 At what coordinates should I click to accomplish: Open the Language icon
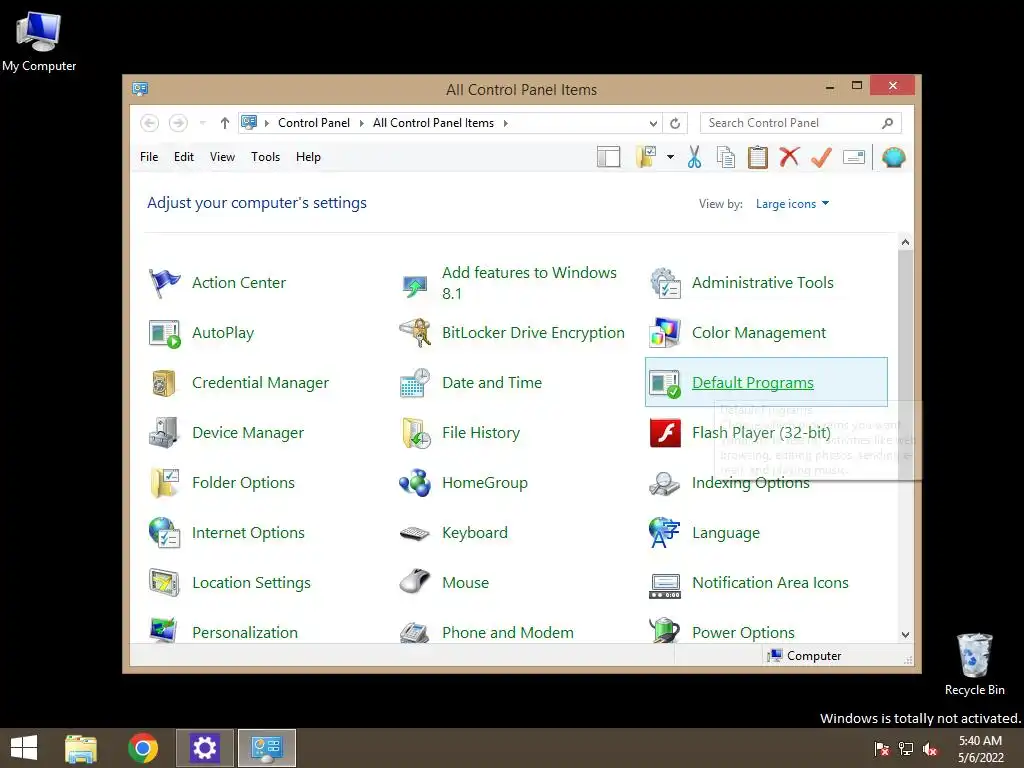click(665, 533)
